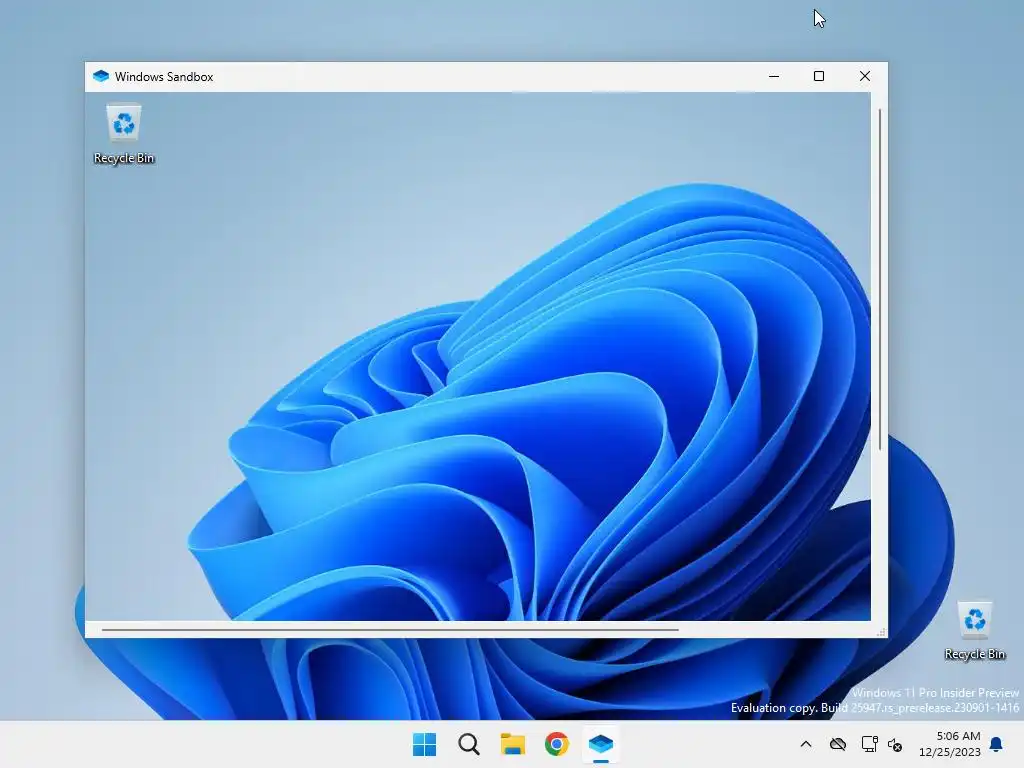Click the OneDrive cloud tray icon
The image size is (1024, 768).
838,744
